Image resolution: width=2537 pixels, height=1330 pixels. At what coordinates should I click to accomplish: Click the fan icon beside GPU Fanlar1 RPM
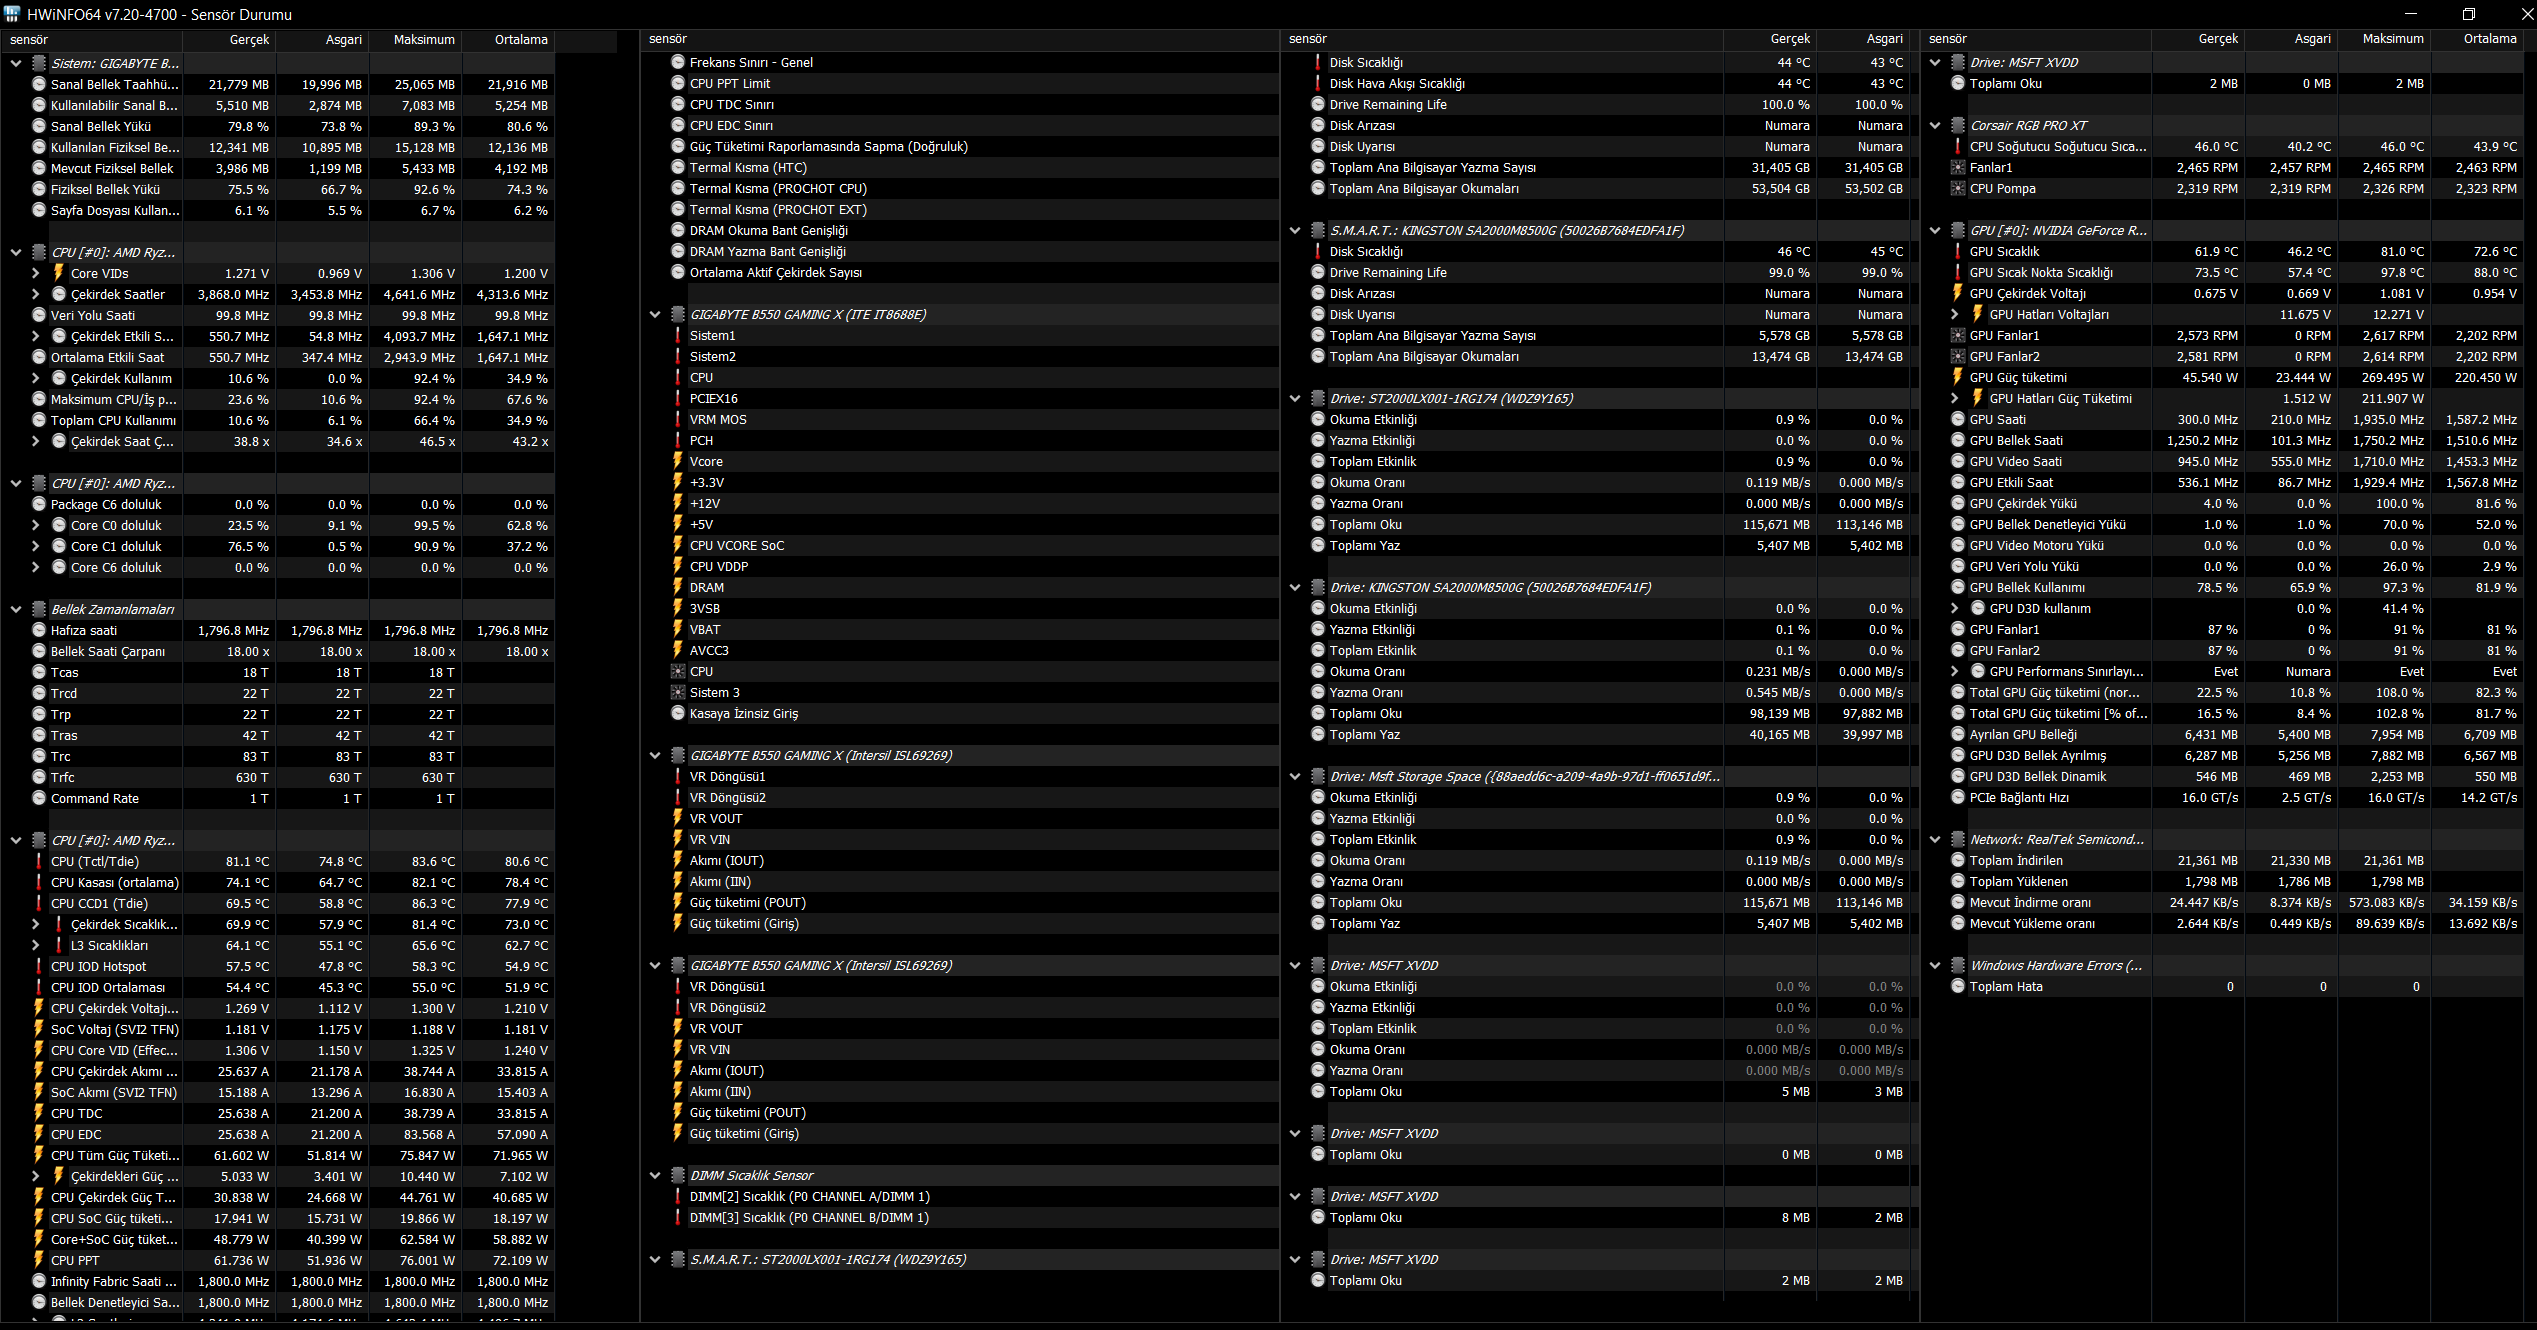pyautogui.click(x=1958, y=335)
